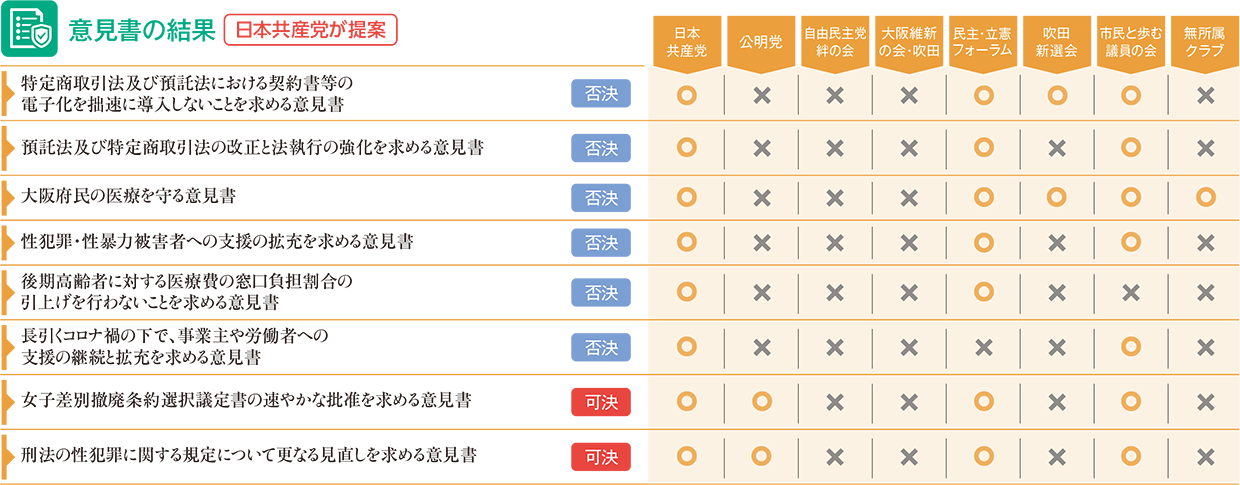This screenshot has width=1240, height=485.
Task: Click the 大阪維新の会・吹田 column header
Action: pos(908,43)
